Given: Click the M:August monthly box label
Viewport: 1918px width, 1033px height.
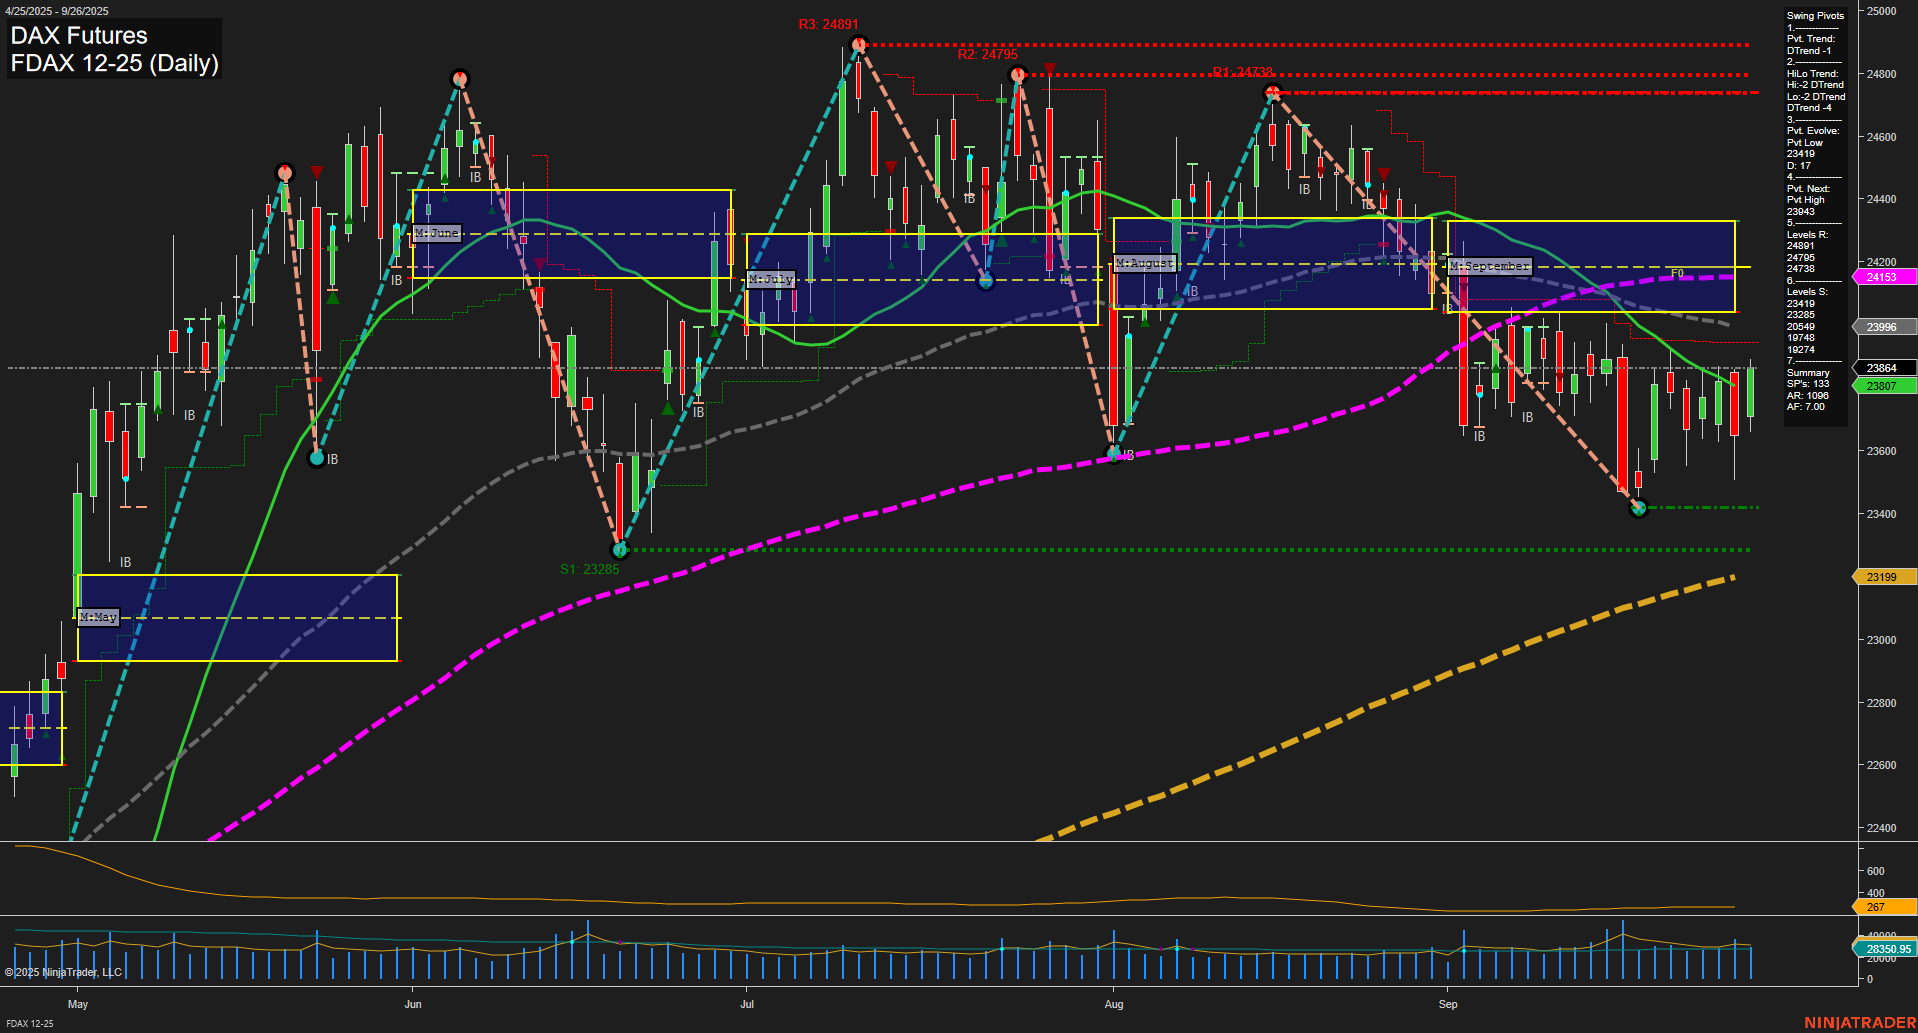Looking at the screenshot, I should [1146, 264].
